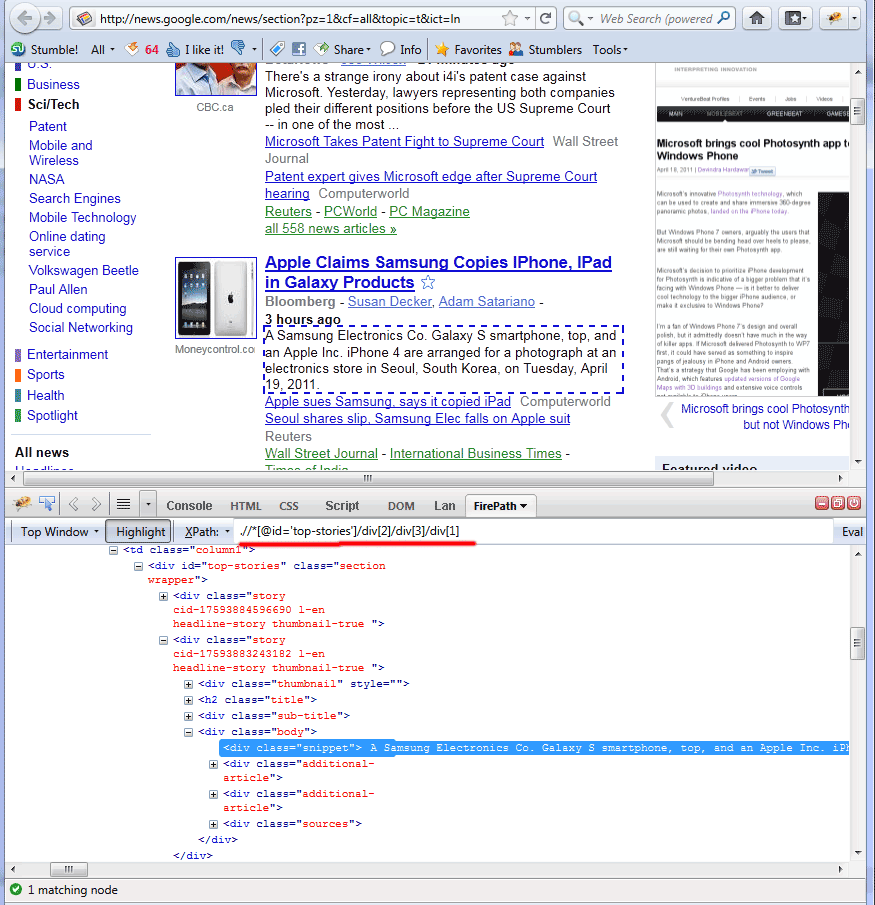875x905 pixels.
Task: Click the thumbs-down dislike icon
Action: tap(238, 48)
